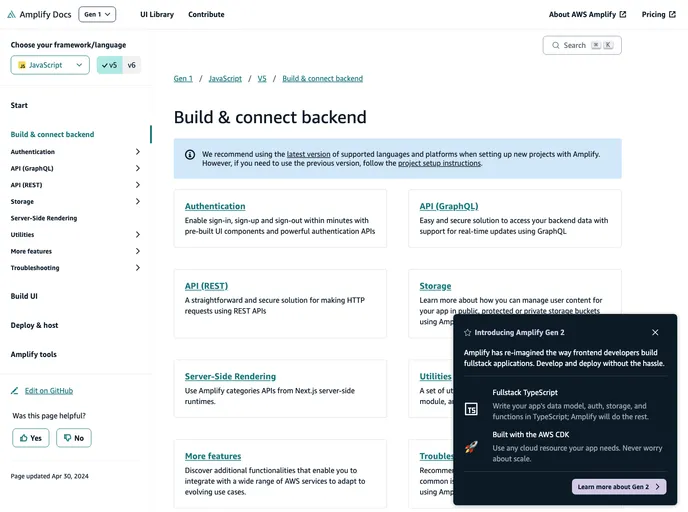
Task: Click the Fullstack TypeScript heading text
Action: coord(525,393)
